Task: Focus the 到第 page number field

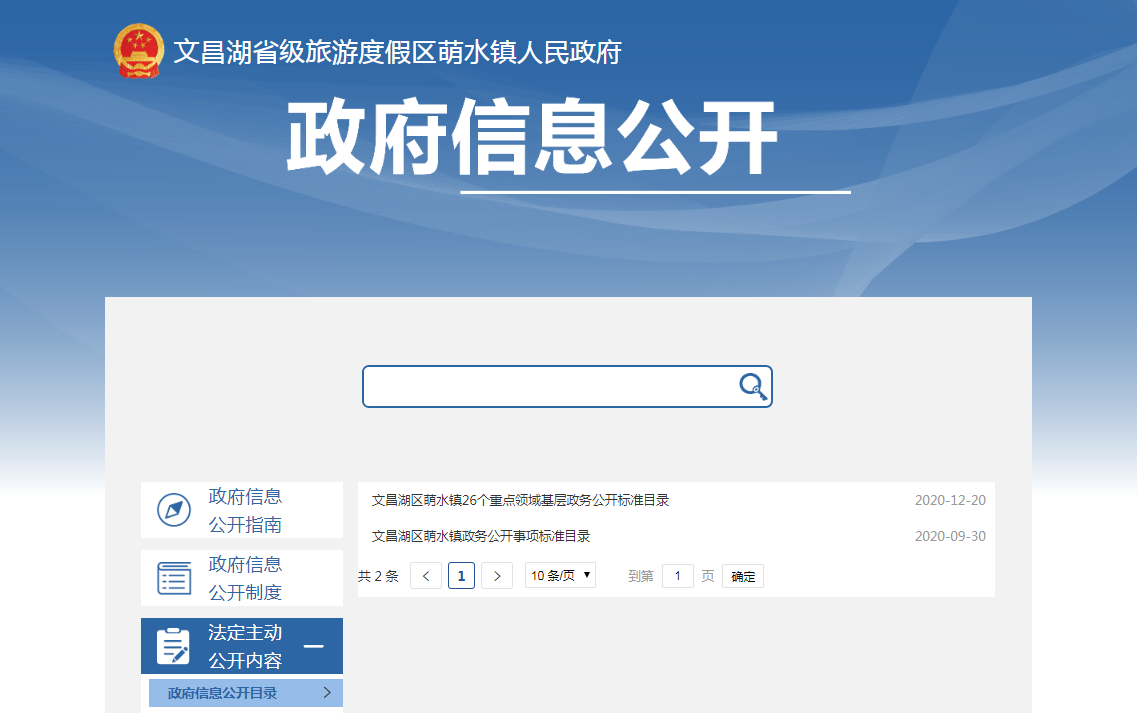Action: pyautogui.click(x=677, y=576)
